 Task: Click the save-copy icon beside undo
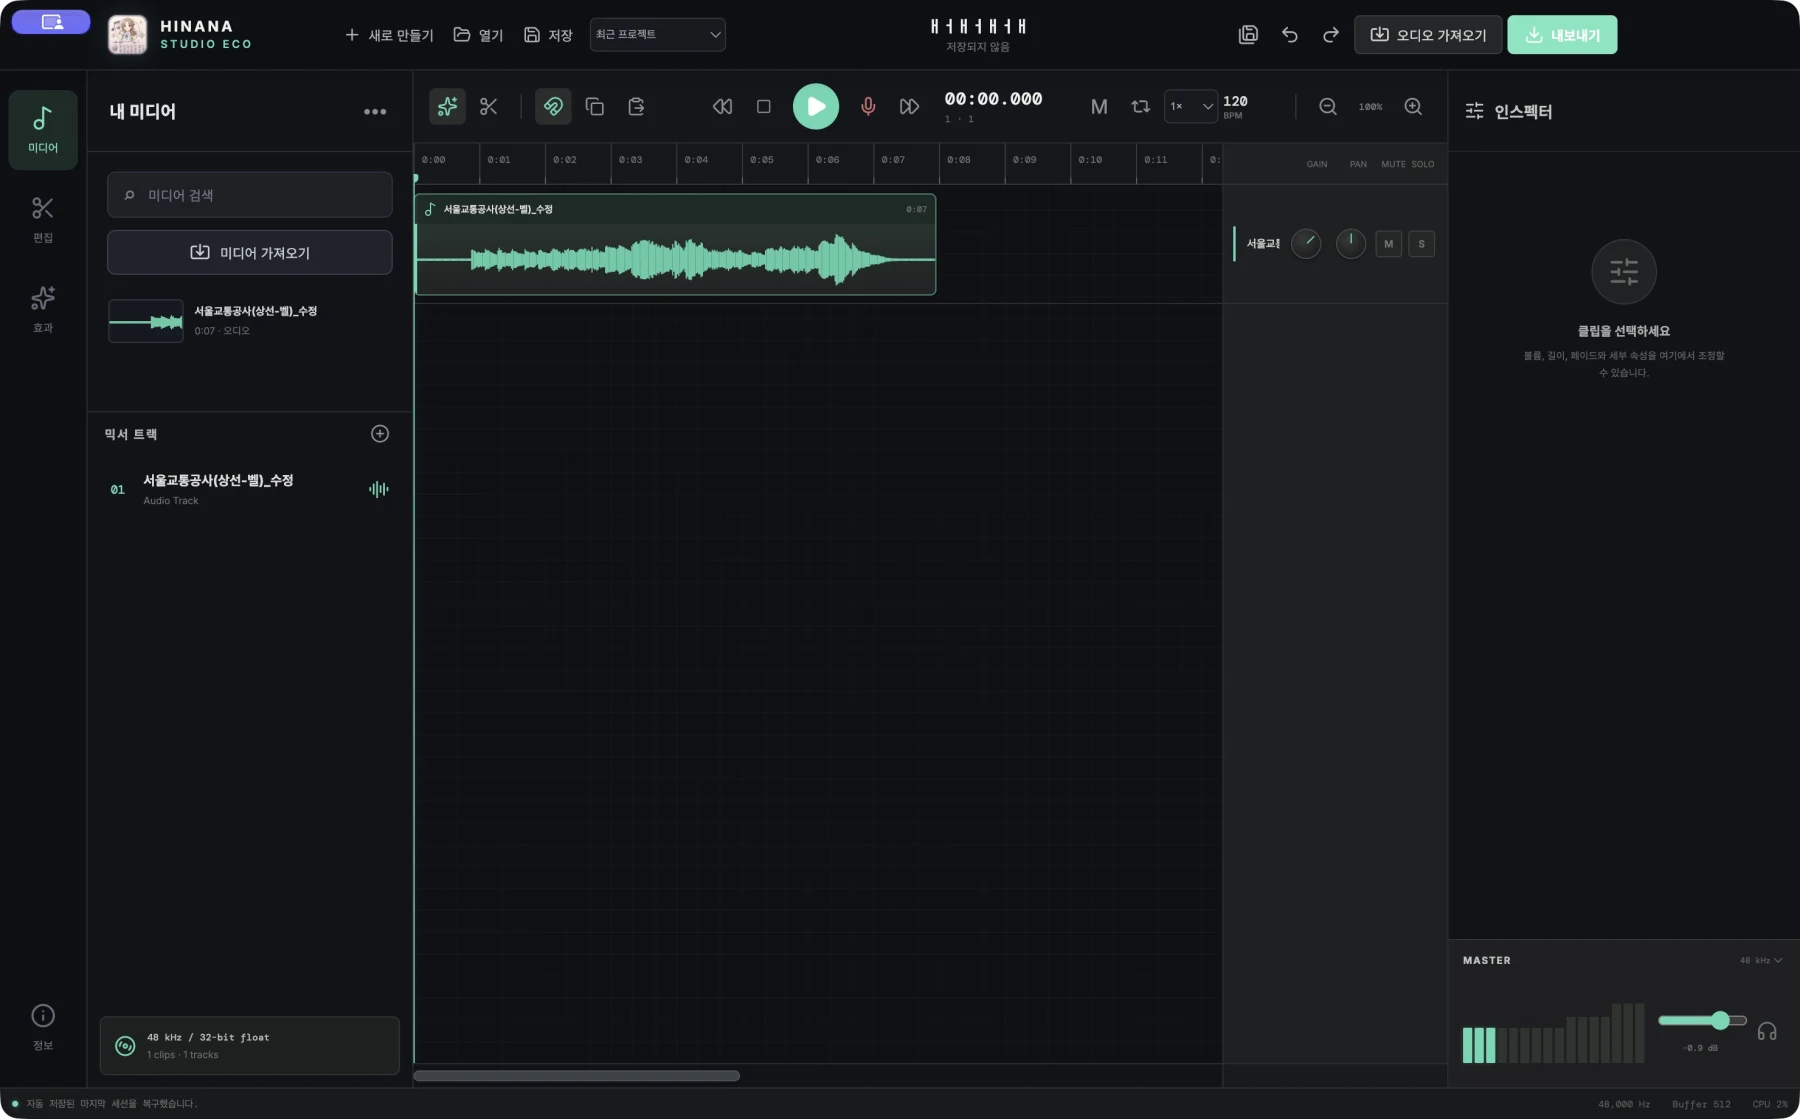(1248, 35)
